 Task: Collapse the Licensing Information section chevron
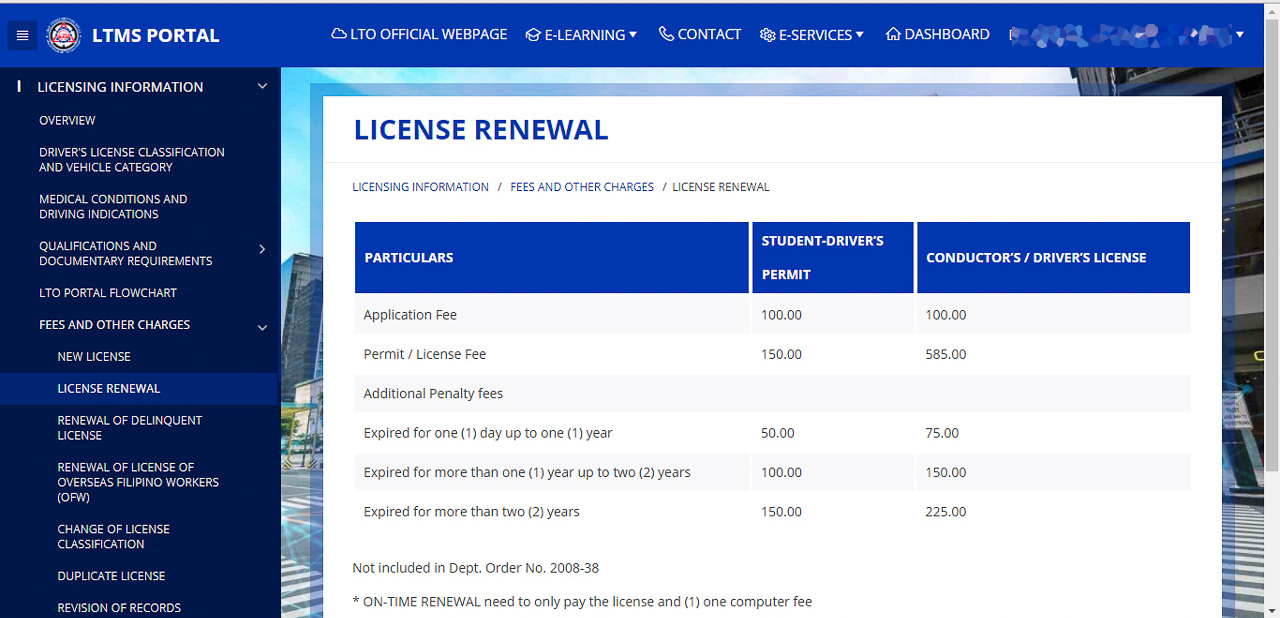pos(262,87)
